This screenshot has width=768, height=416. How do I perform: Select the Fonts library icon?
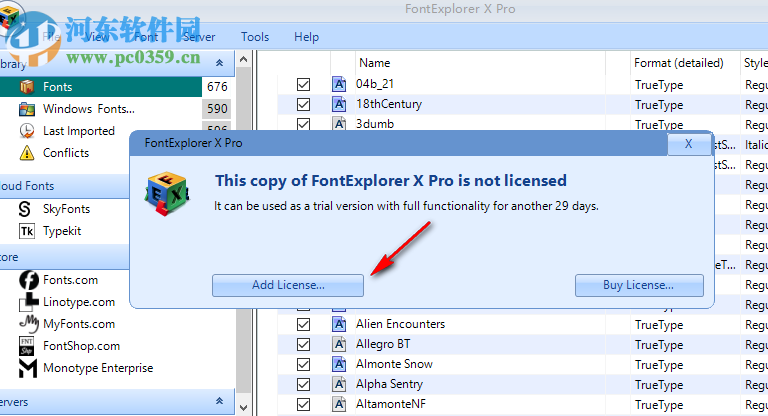click(x=27, y=87)
